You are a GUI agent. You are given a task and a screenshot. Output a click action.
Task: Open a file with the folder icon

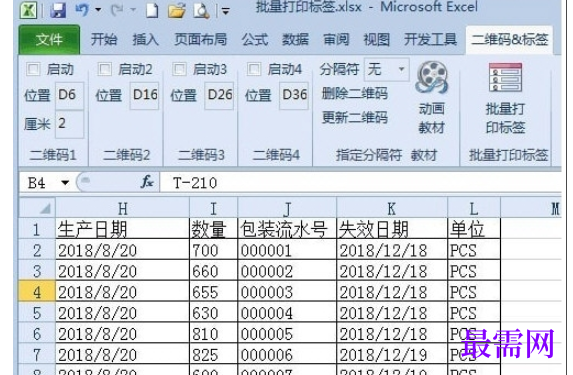[177, 10]
